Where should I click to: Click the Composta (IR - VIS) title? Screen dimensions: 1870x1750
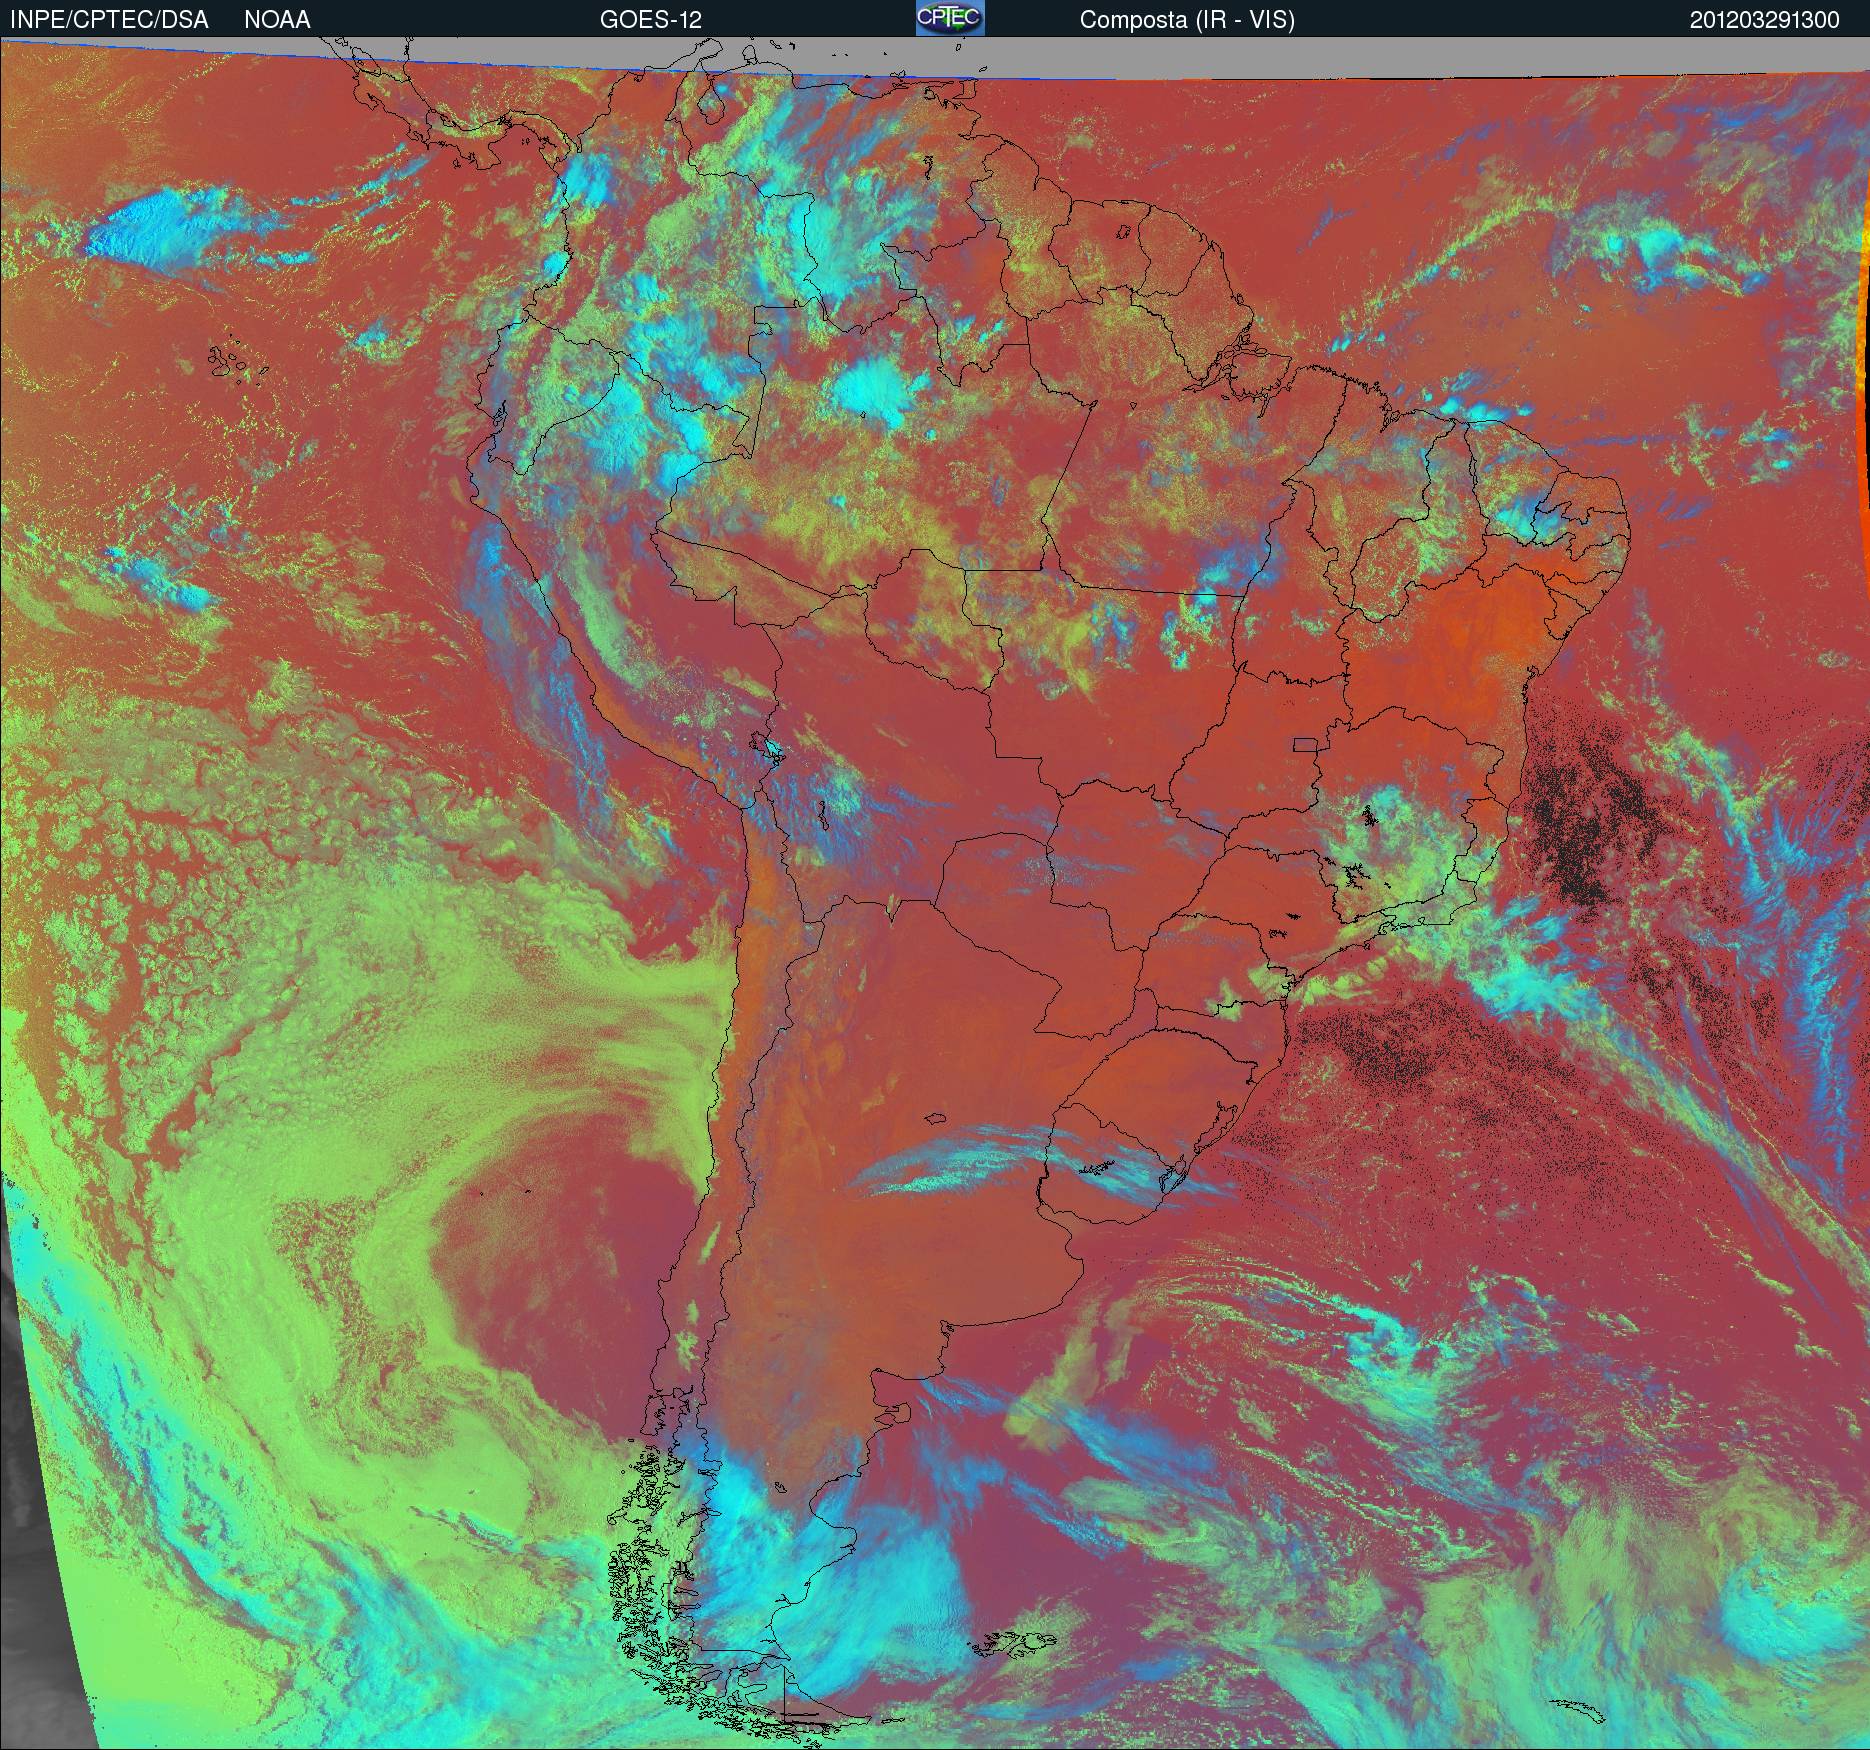pos(1187,20)
